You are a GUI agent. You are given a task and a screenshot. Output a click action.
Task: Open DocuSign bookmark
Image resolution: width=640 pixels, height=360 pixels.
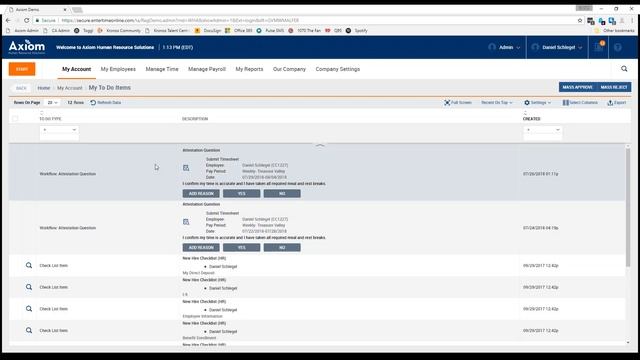208,31
